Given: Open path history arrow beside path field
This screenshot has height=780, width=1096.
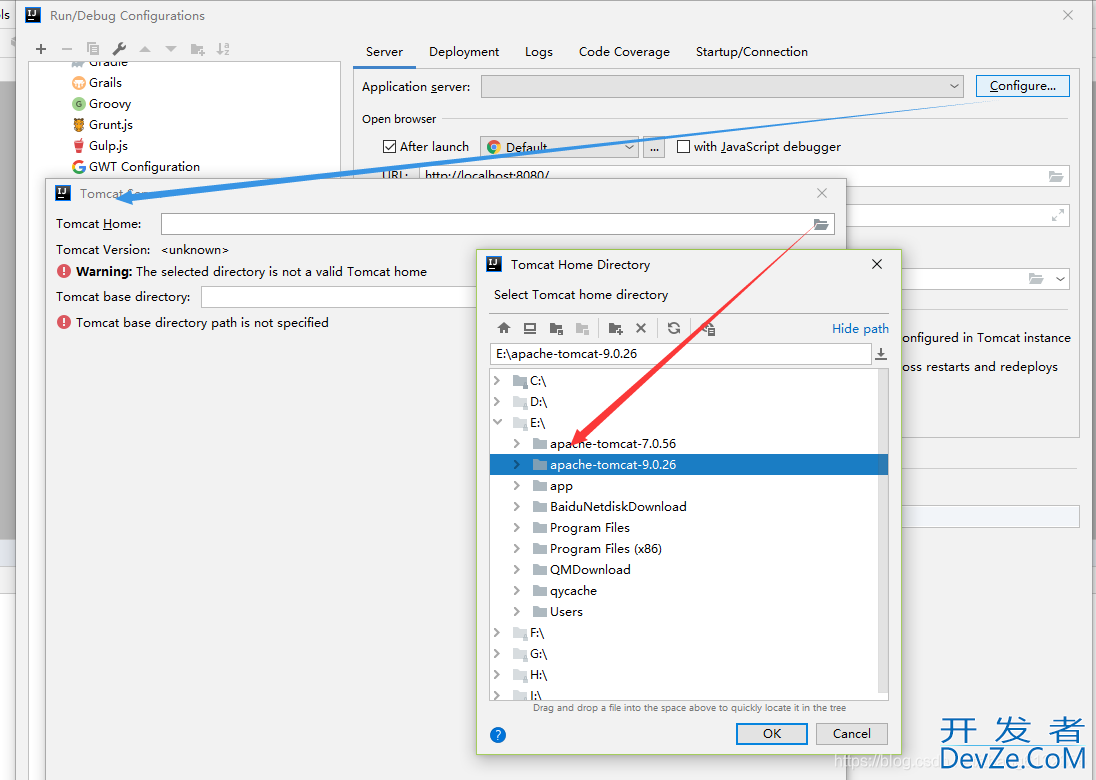Looking at the screenshot, I should pyautogui.click(x=881, y=354).
